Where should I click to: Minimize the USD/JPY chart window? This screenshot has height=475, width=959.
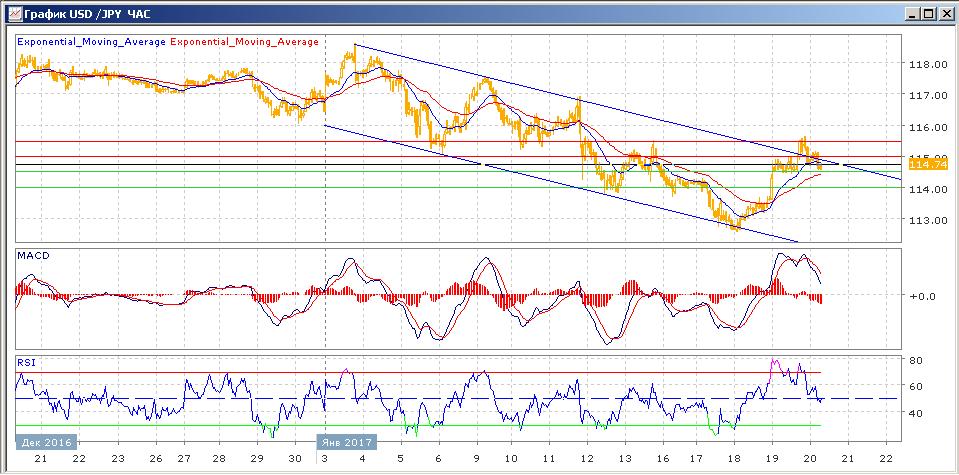click(x=911, y=13)
